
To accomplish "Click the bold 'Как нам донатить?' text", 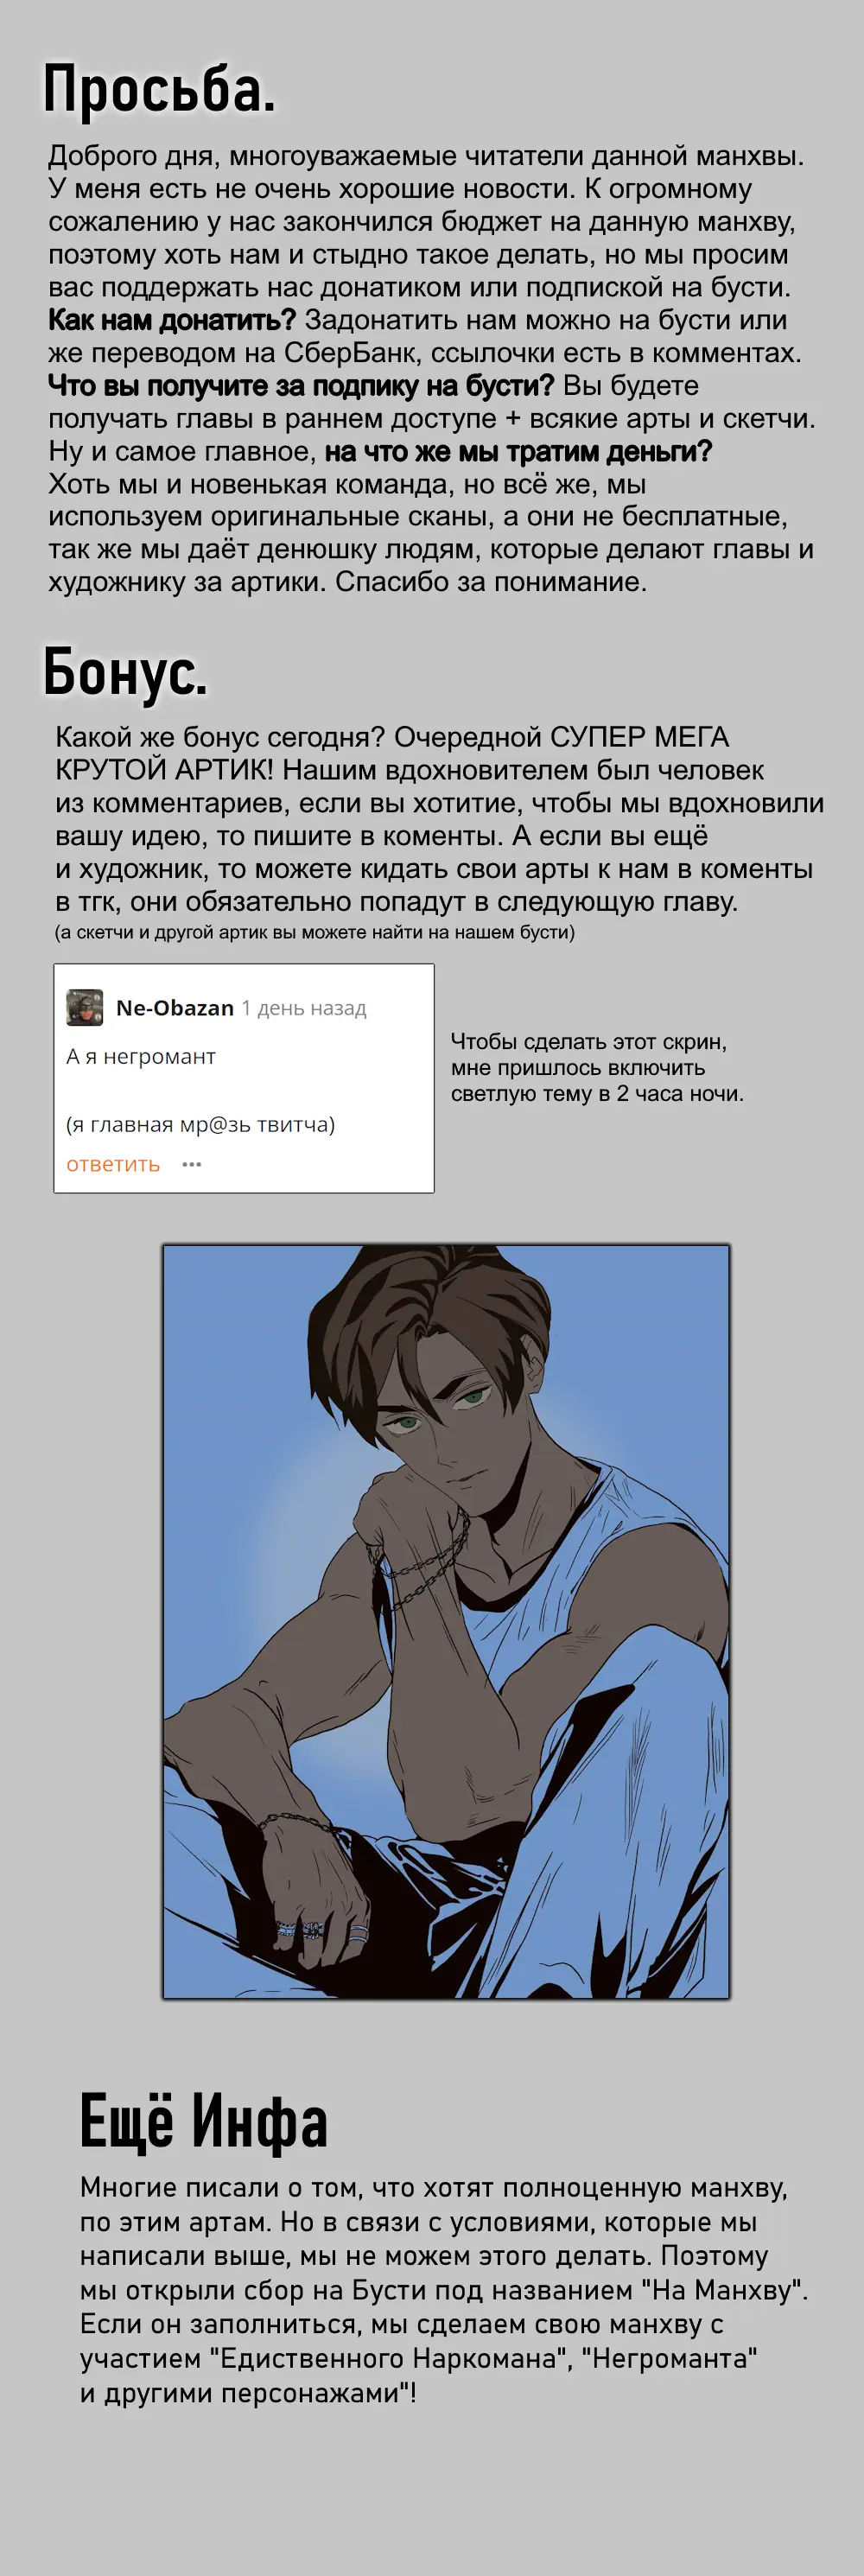I will [x=172, y=320].
